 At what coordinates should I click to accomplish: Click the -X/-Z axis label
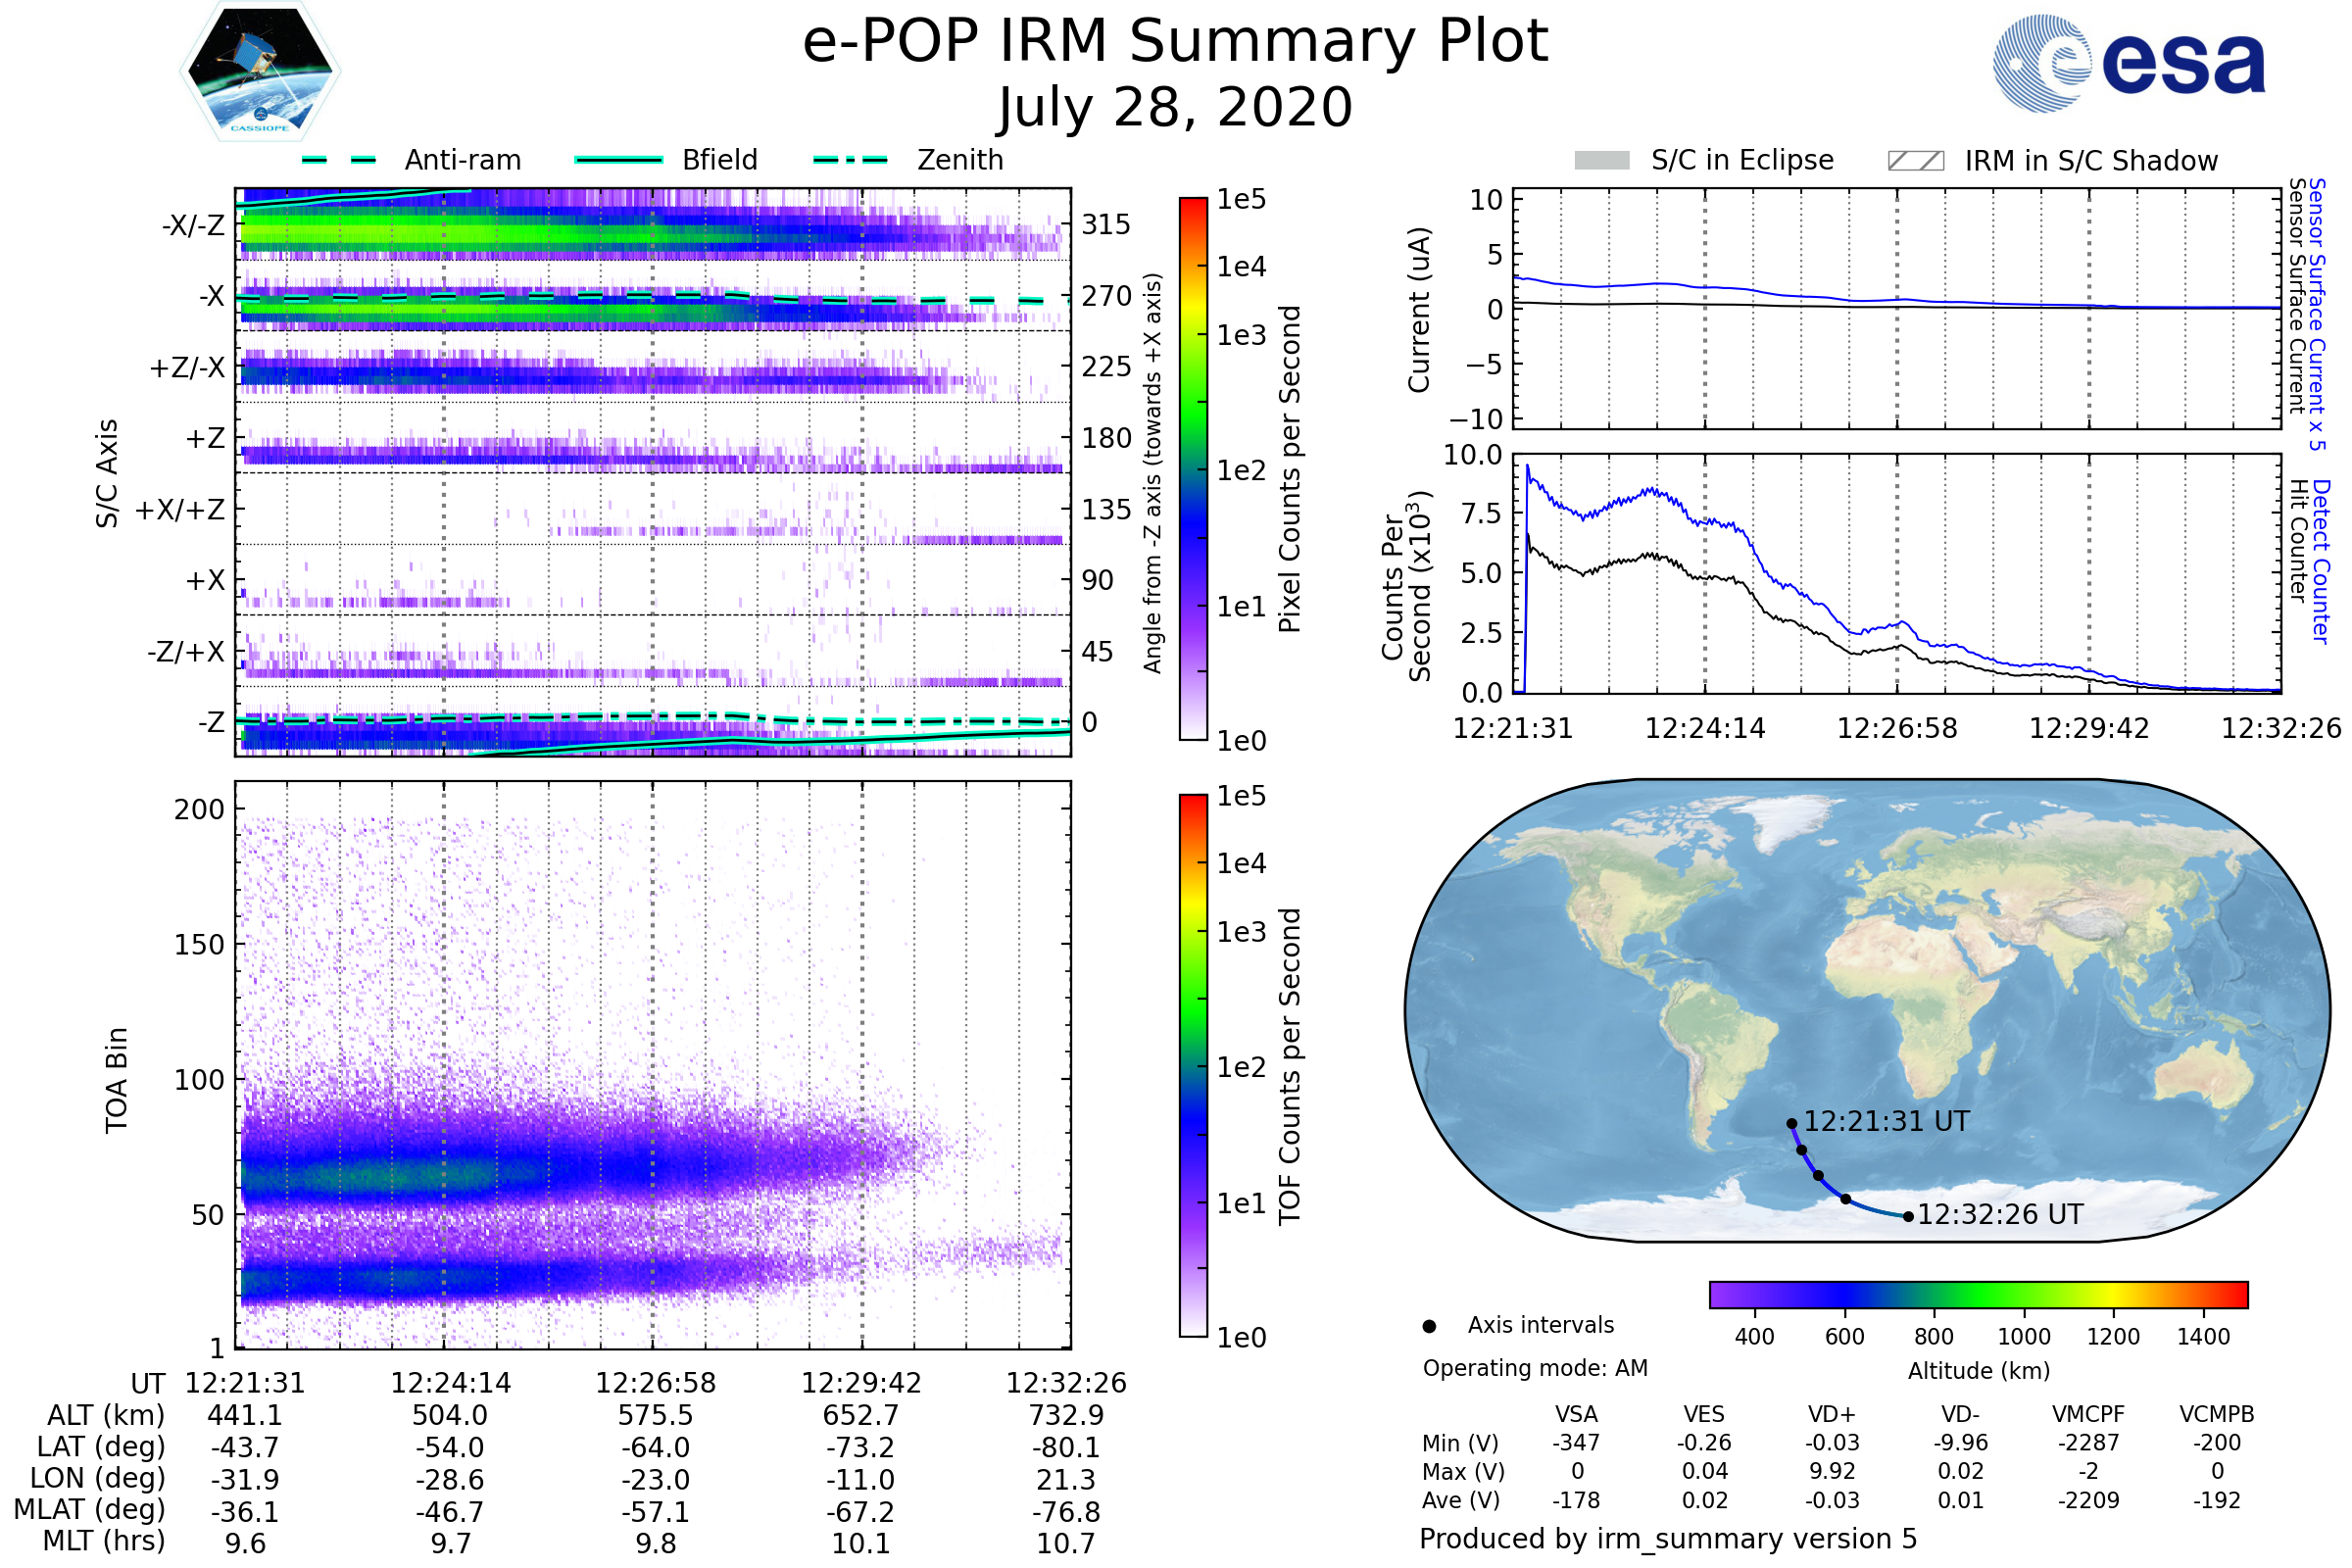[x=193, y=225]
